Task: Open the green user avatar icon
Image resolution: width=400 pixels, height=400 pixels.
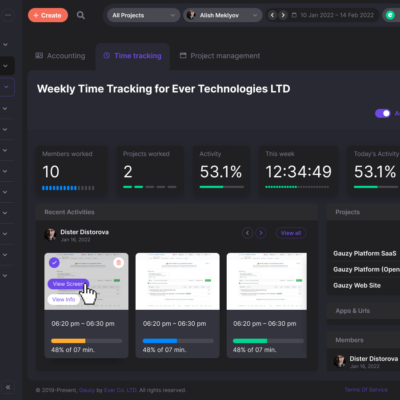Action: (x=390, y=15)
